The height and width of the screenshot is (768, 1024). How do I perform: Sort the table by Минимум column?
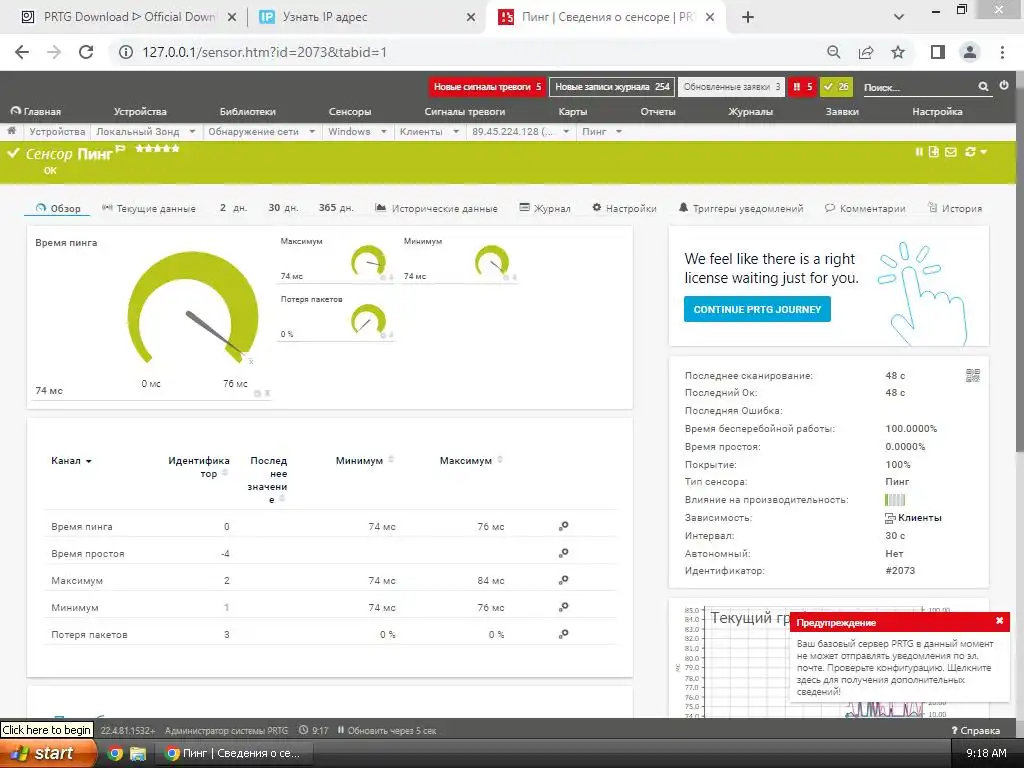364,460
